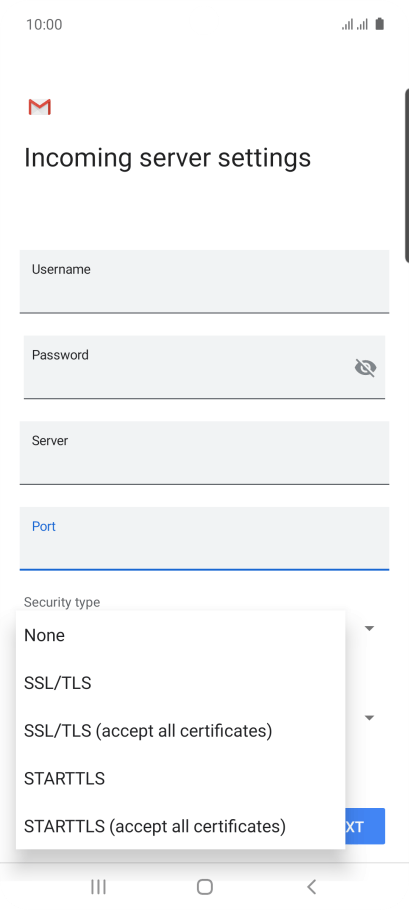Focus the Password input field
The width and height of the screenshot is (409, 910).
(204, 367)
